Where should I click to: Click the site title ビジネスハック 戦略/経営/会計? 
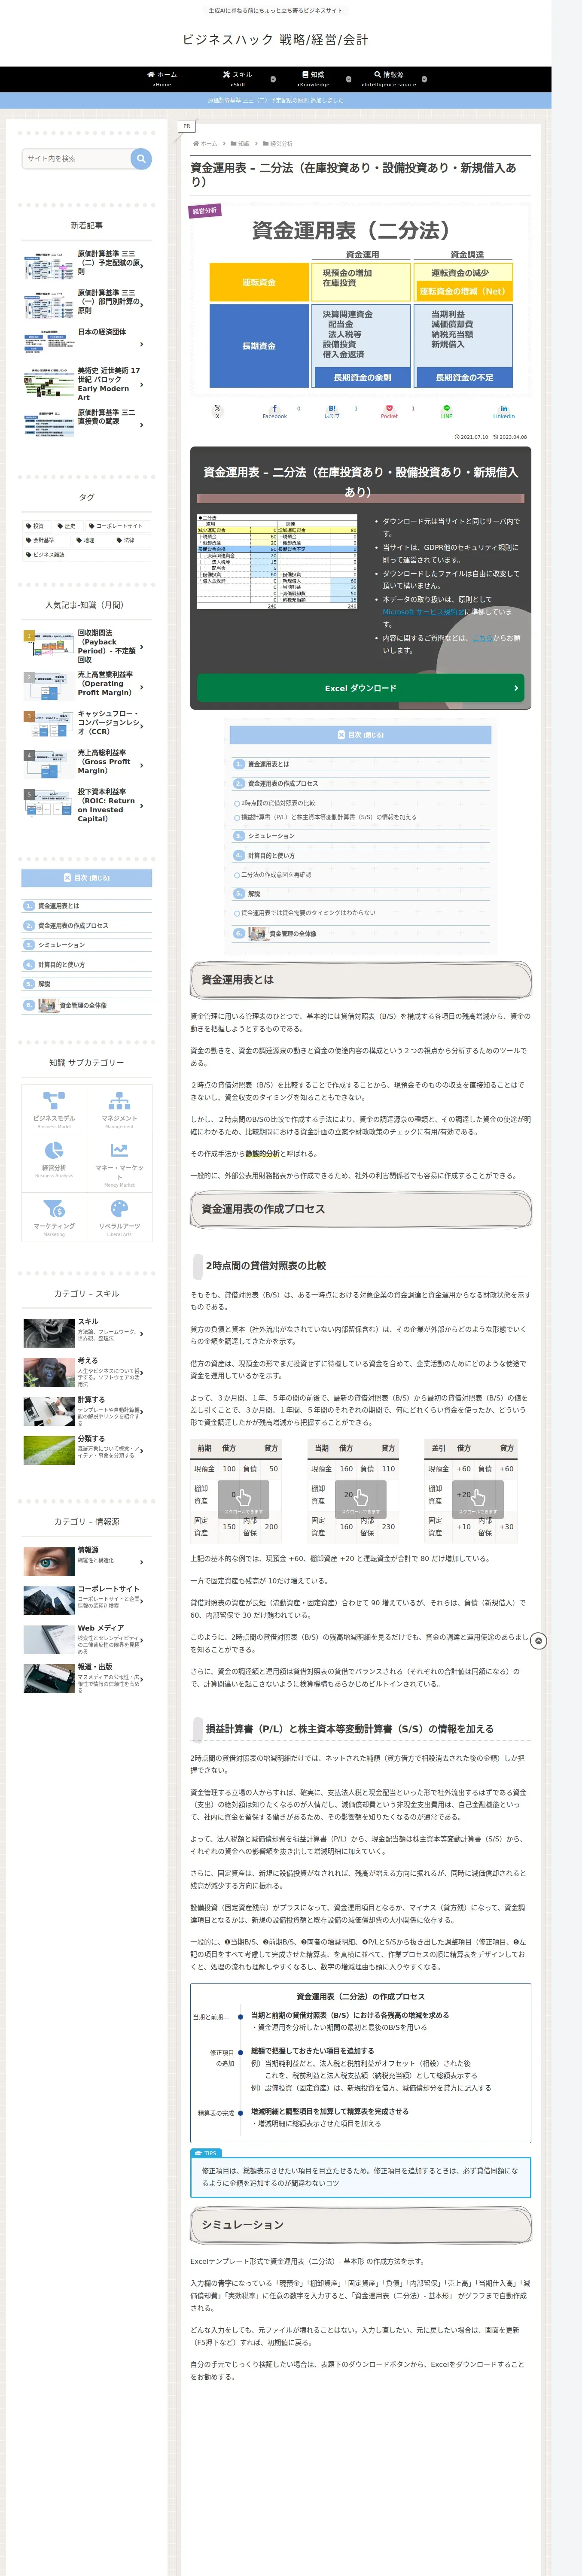tap(275, 39)
